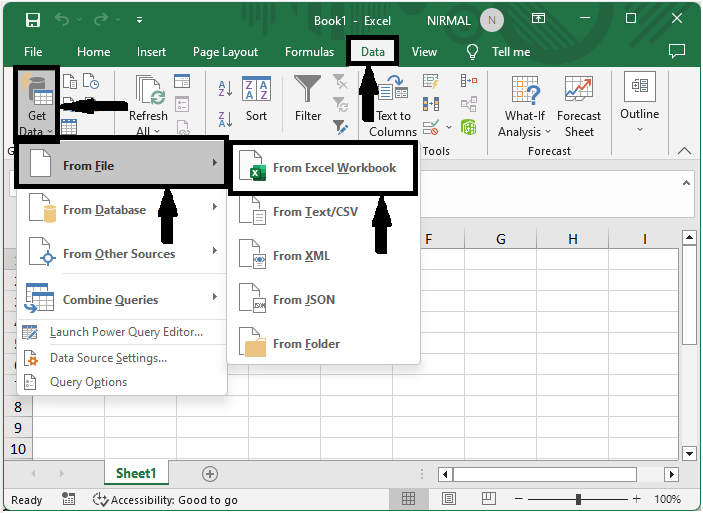
Task: Click the Reapply filter icon
Action: pyautogui.click(x=340, y=104)
